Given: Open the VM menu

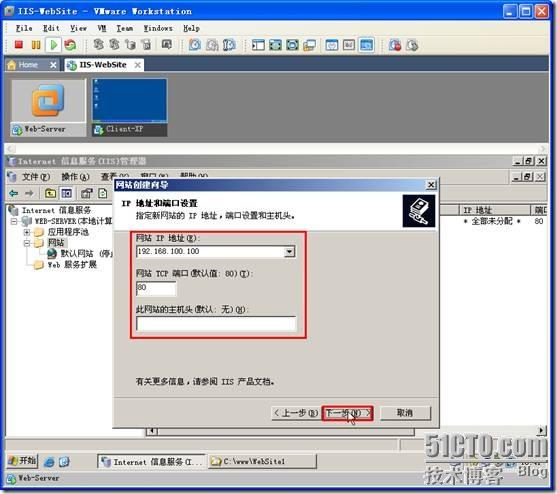Looking at the screenshot, I should click(x=102, y=28).
